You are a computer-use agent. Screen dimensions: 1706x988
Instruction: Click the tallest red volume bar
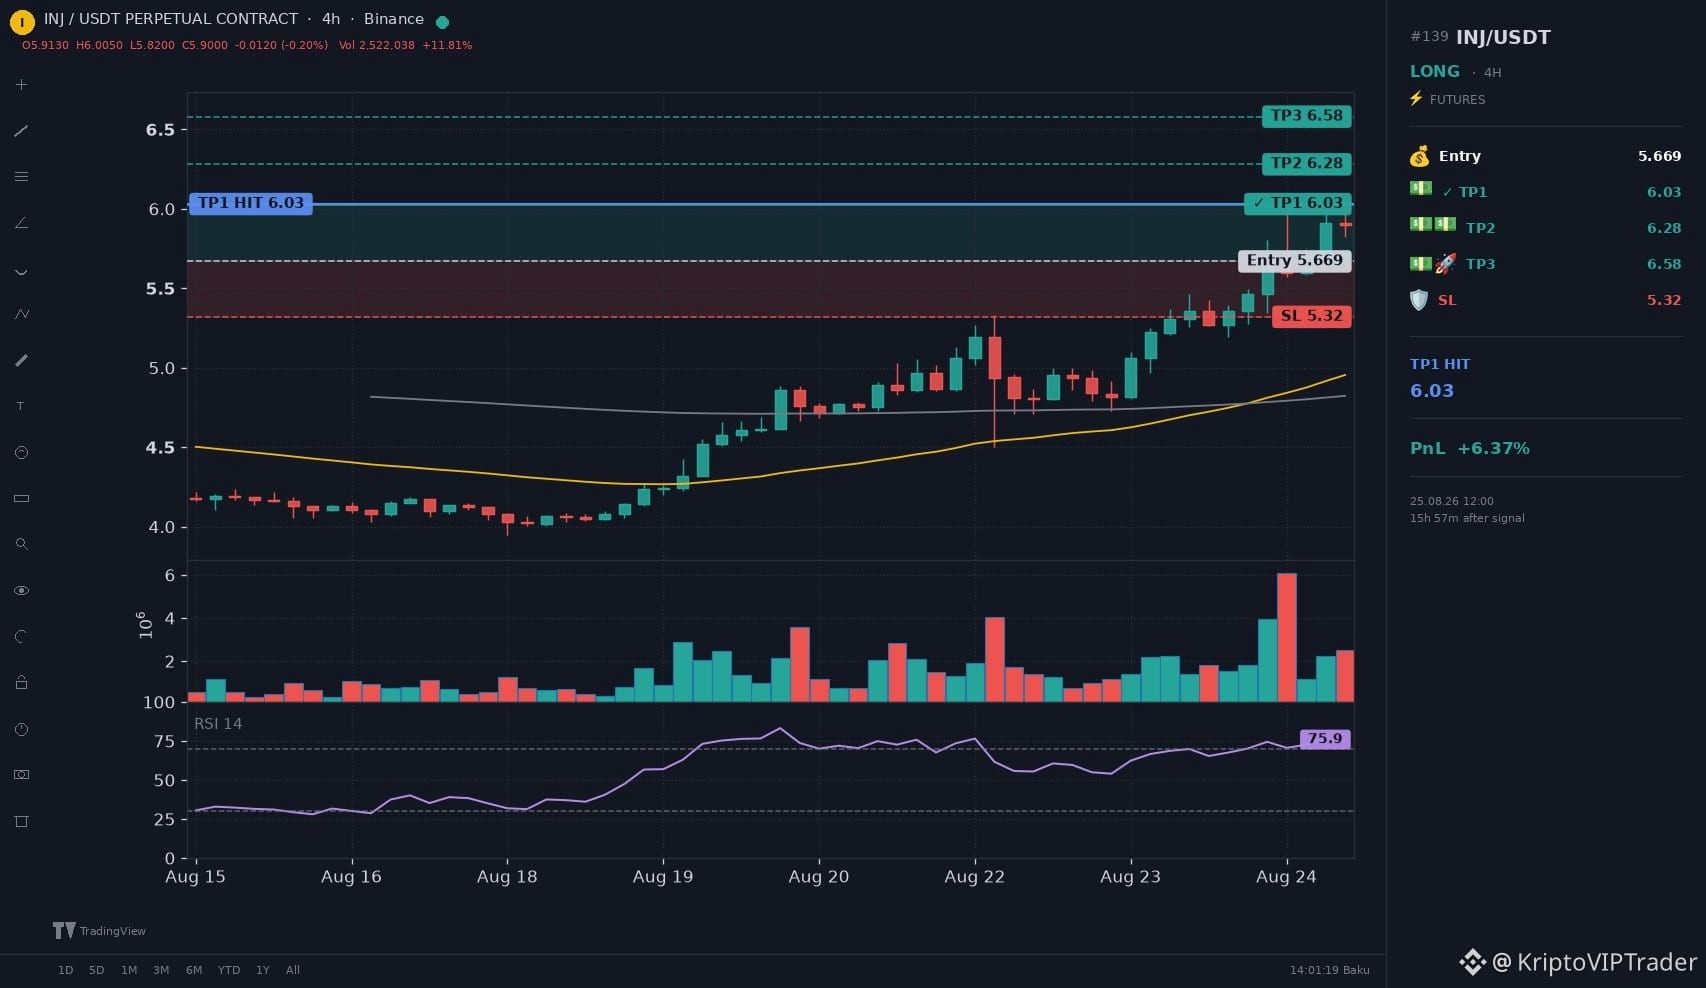(x=1287, y=638)
